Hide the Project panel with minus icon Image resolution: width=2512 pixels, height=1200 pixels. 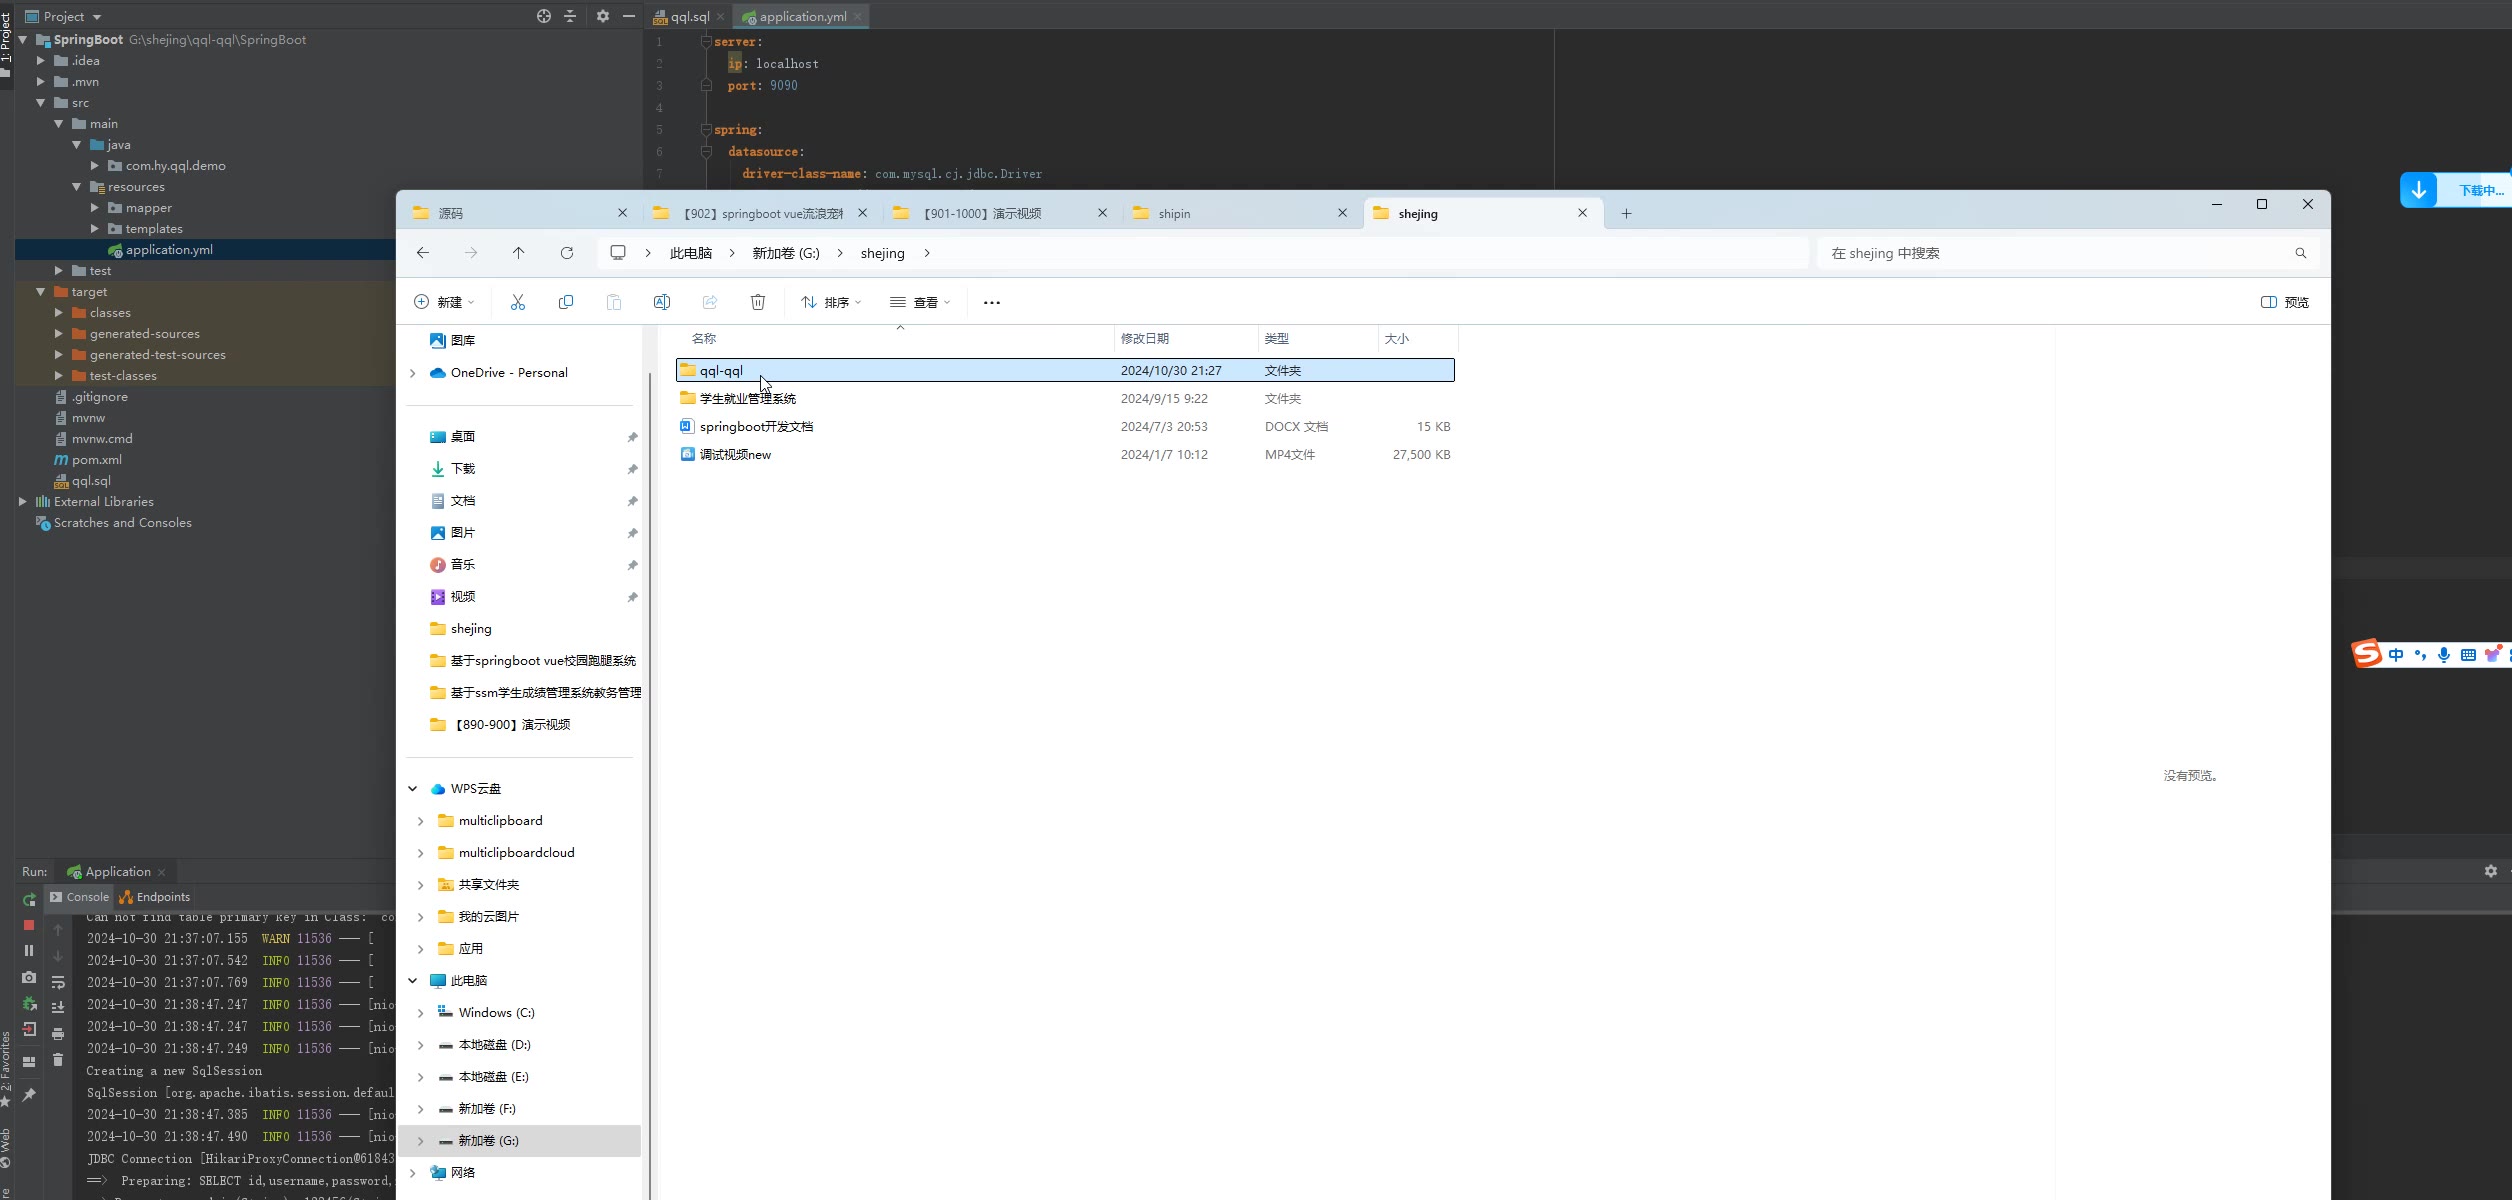[629, 16]
